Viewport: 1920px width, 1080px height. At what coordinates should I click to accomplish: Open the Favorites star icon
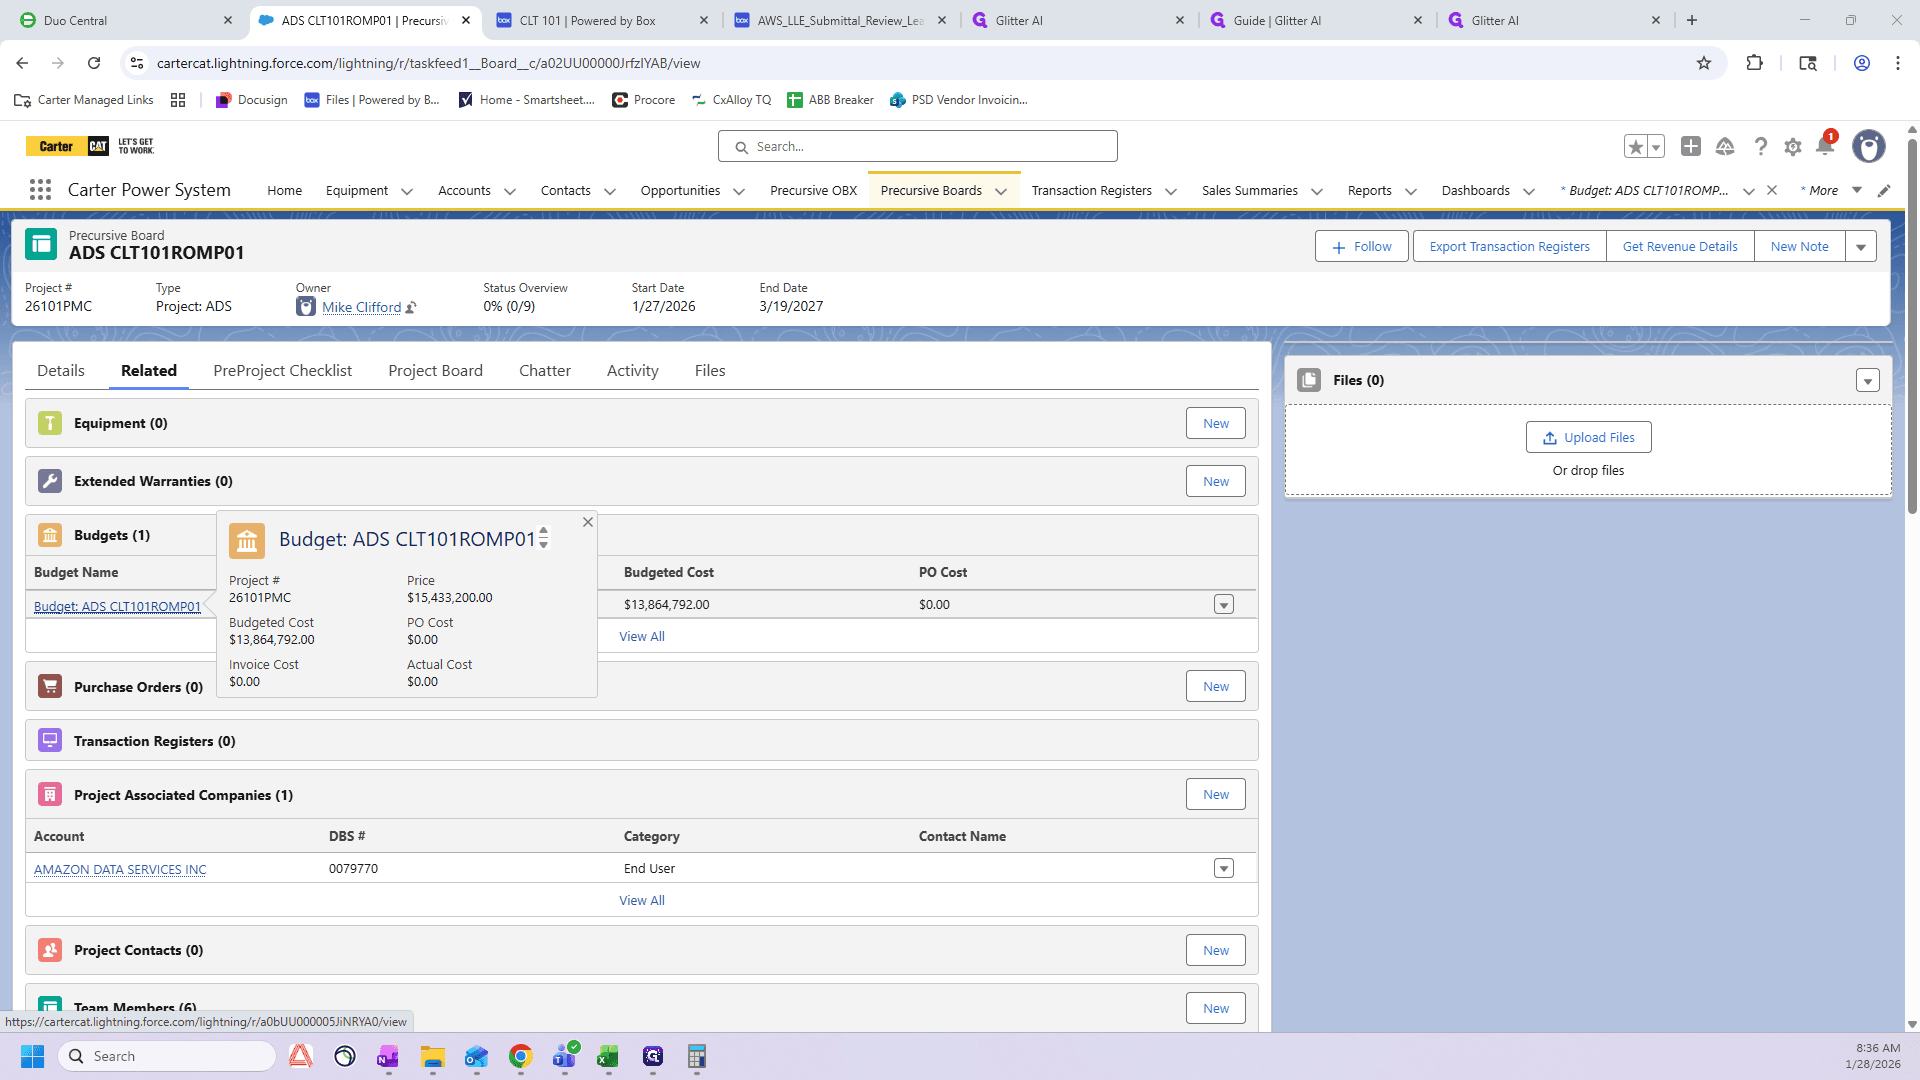[x=1635, y=147]
